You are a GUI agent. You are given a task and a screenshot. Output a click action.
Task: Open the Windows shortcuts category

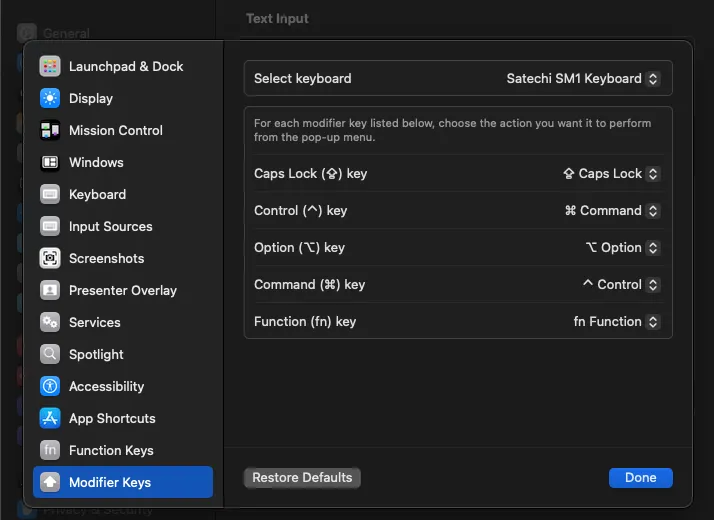click(96, 163)
